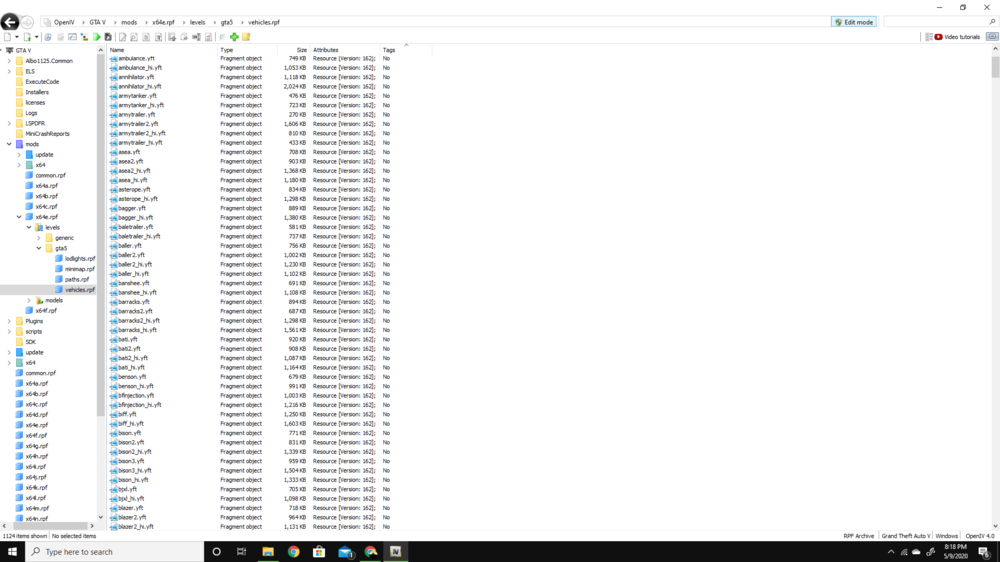Image resolution: width=1000 pixels, height=562 pixels.
Task: Open Task View from taskbar
Action: pyautogui.click(x=242, y=552)
